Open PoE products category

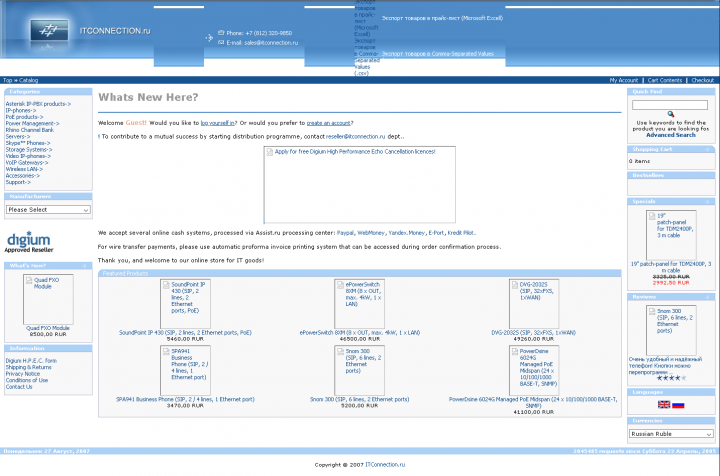pyautogui.click(x=24, y=117)
